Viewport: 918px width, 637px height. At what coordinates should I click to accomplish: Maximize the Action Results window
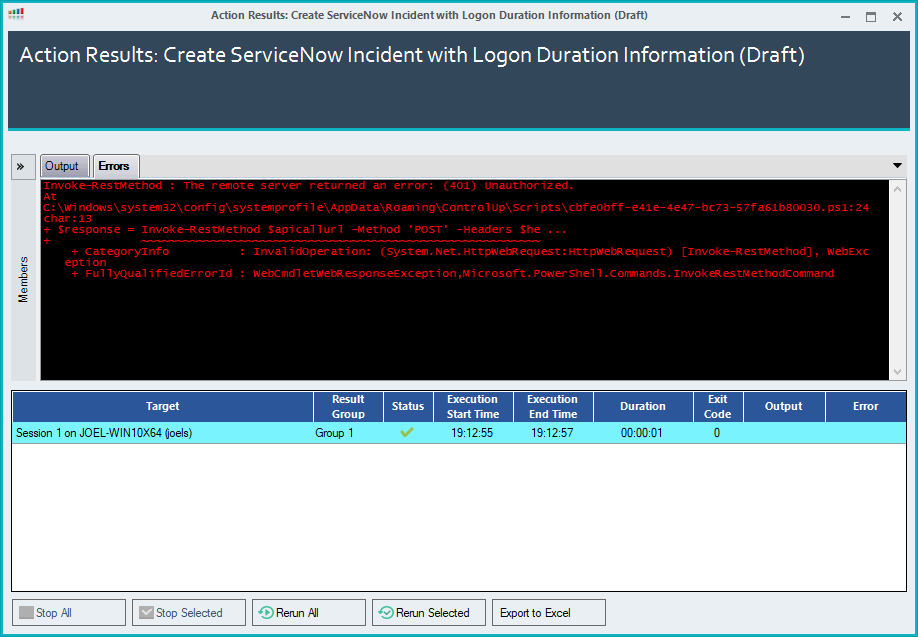coord(871,16)
